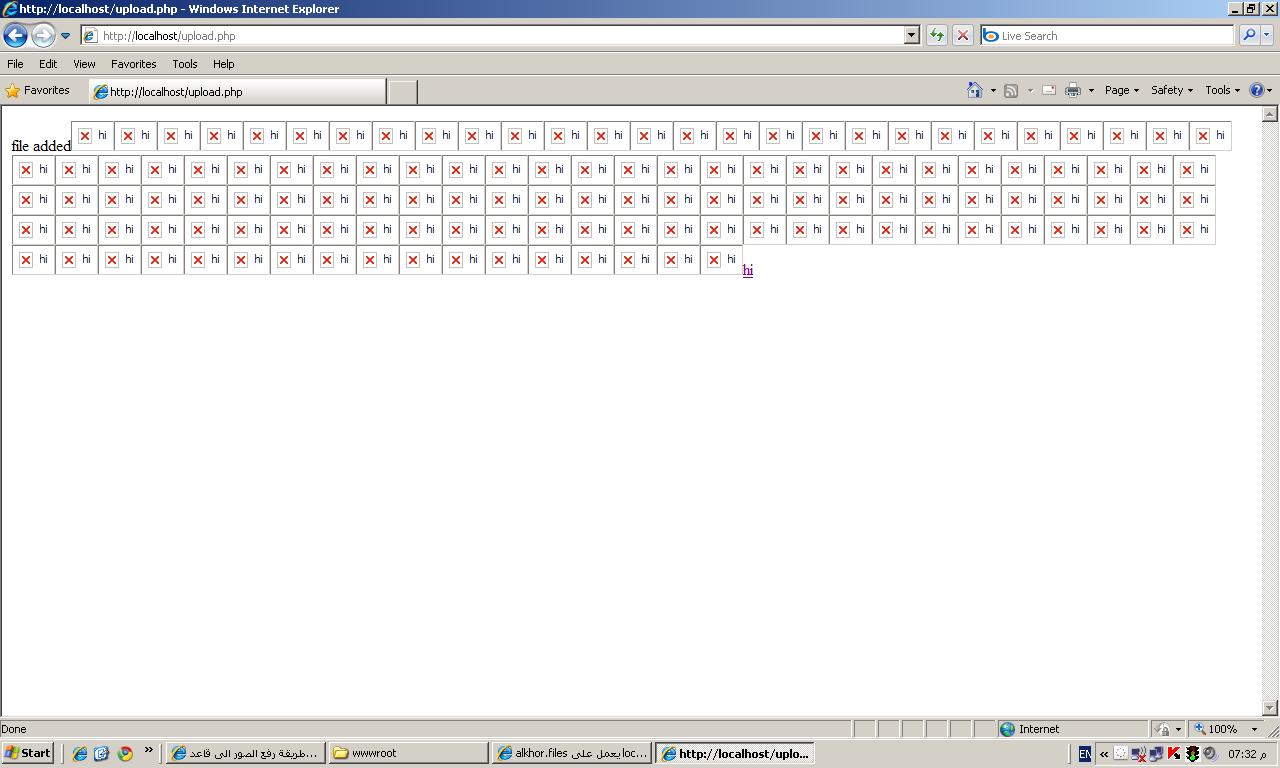This screenshot has width=1280, height=768.
Task: Open the Safety dropdown menu
Action: coord(1171,90)
